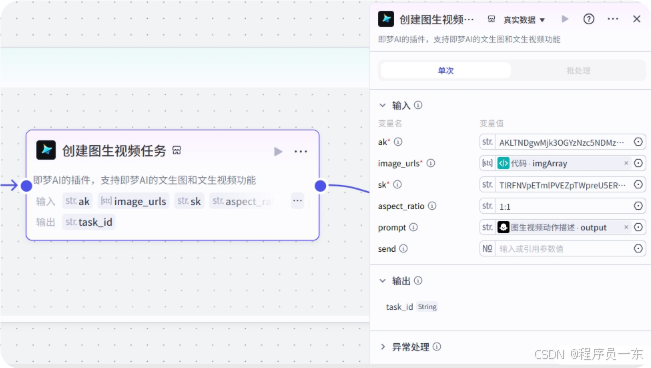Click the No. type badge for send
This screenshot has height=368, width=651.
point(487,248)
